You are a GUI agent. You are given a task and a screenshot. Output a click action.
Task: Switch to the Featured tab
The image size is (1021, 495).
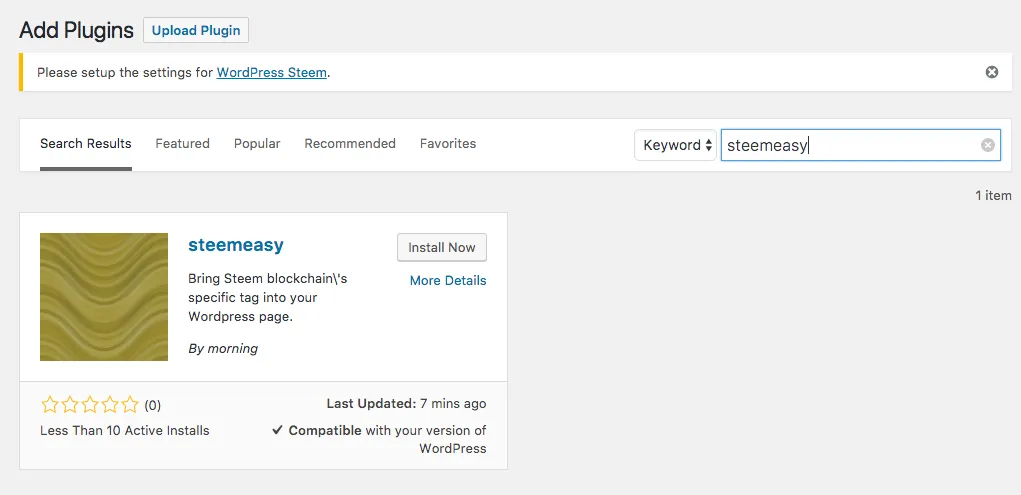coord(182,144)
